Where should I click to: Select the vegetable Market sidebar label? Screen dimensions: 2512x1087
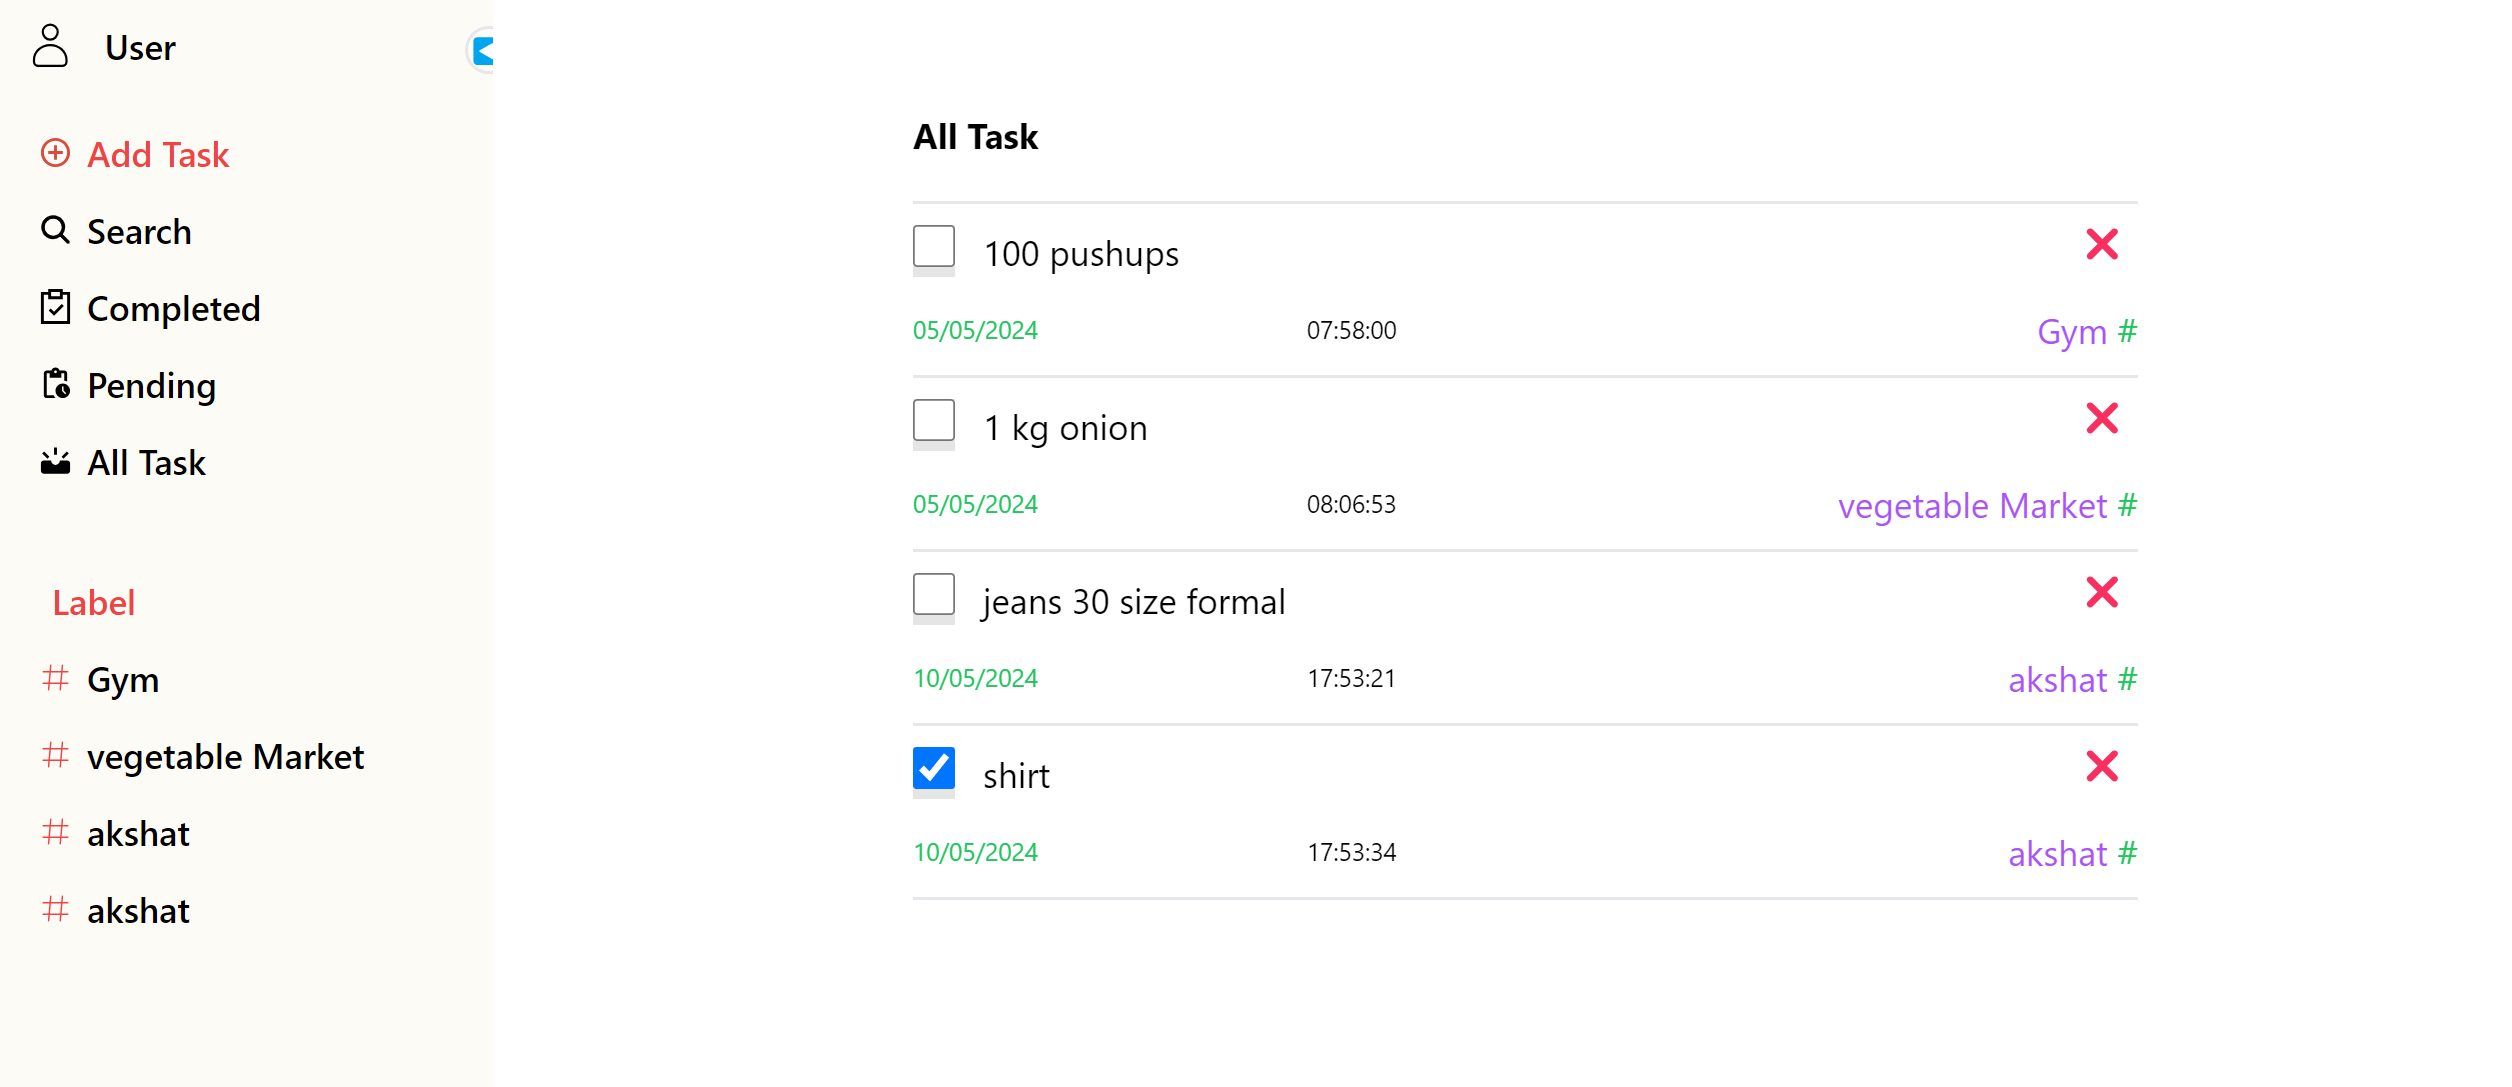225,757
